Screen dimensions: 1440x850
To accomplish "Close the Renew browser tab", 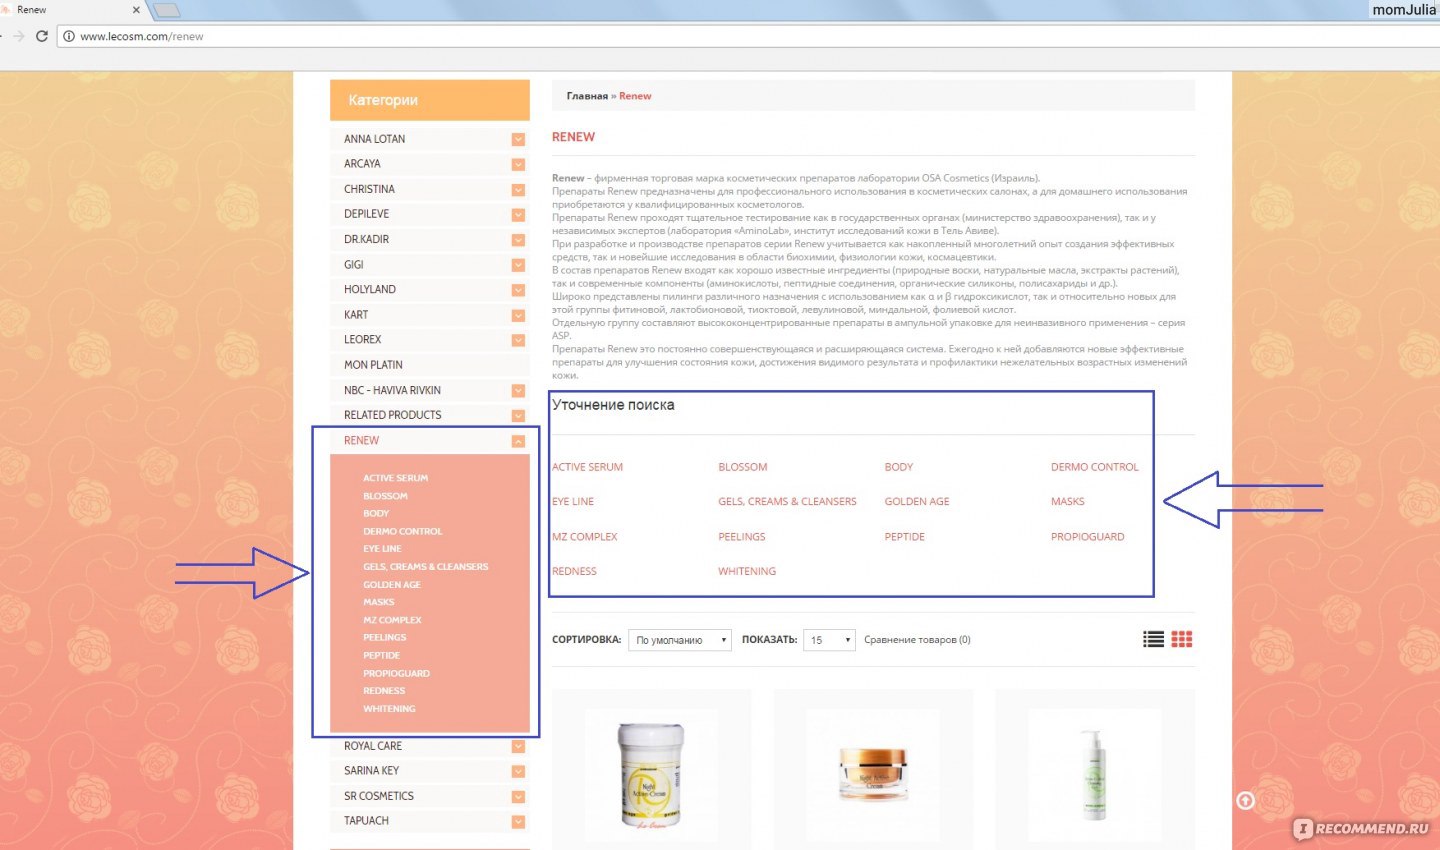I will pos(136,10).
